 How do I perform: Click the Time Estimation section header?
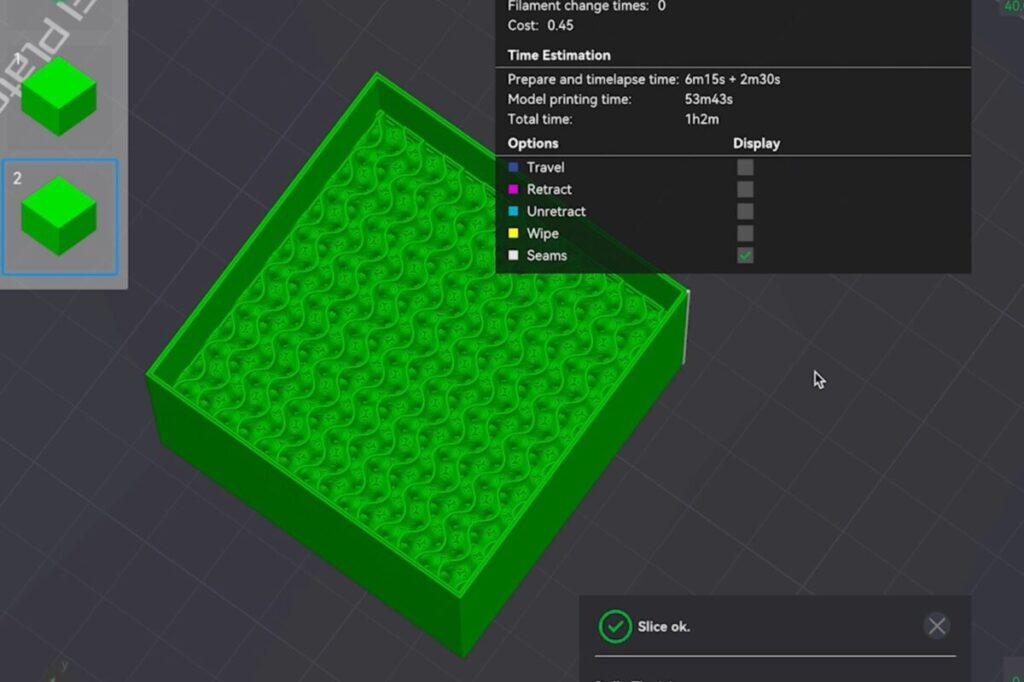pyautogui.click(x=559, y=55)
